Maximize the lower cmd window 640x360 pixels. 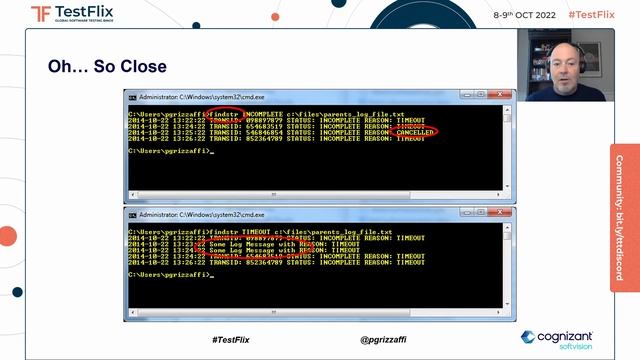point(480,212)
